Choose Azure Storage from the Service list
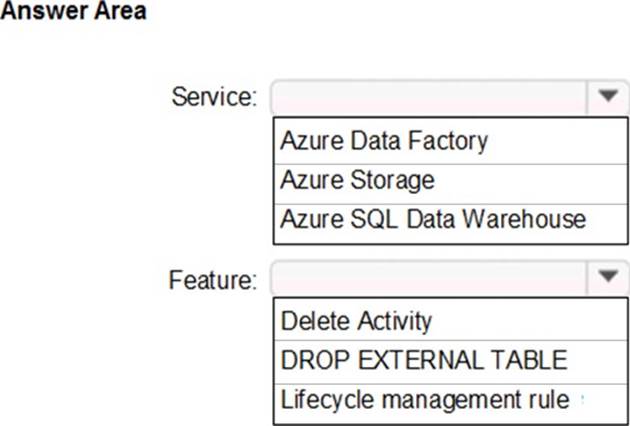630x426 pixels. pos(357,180)
